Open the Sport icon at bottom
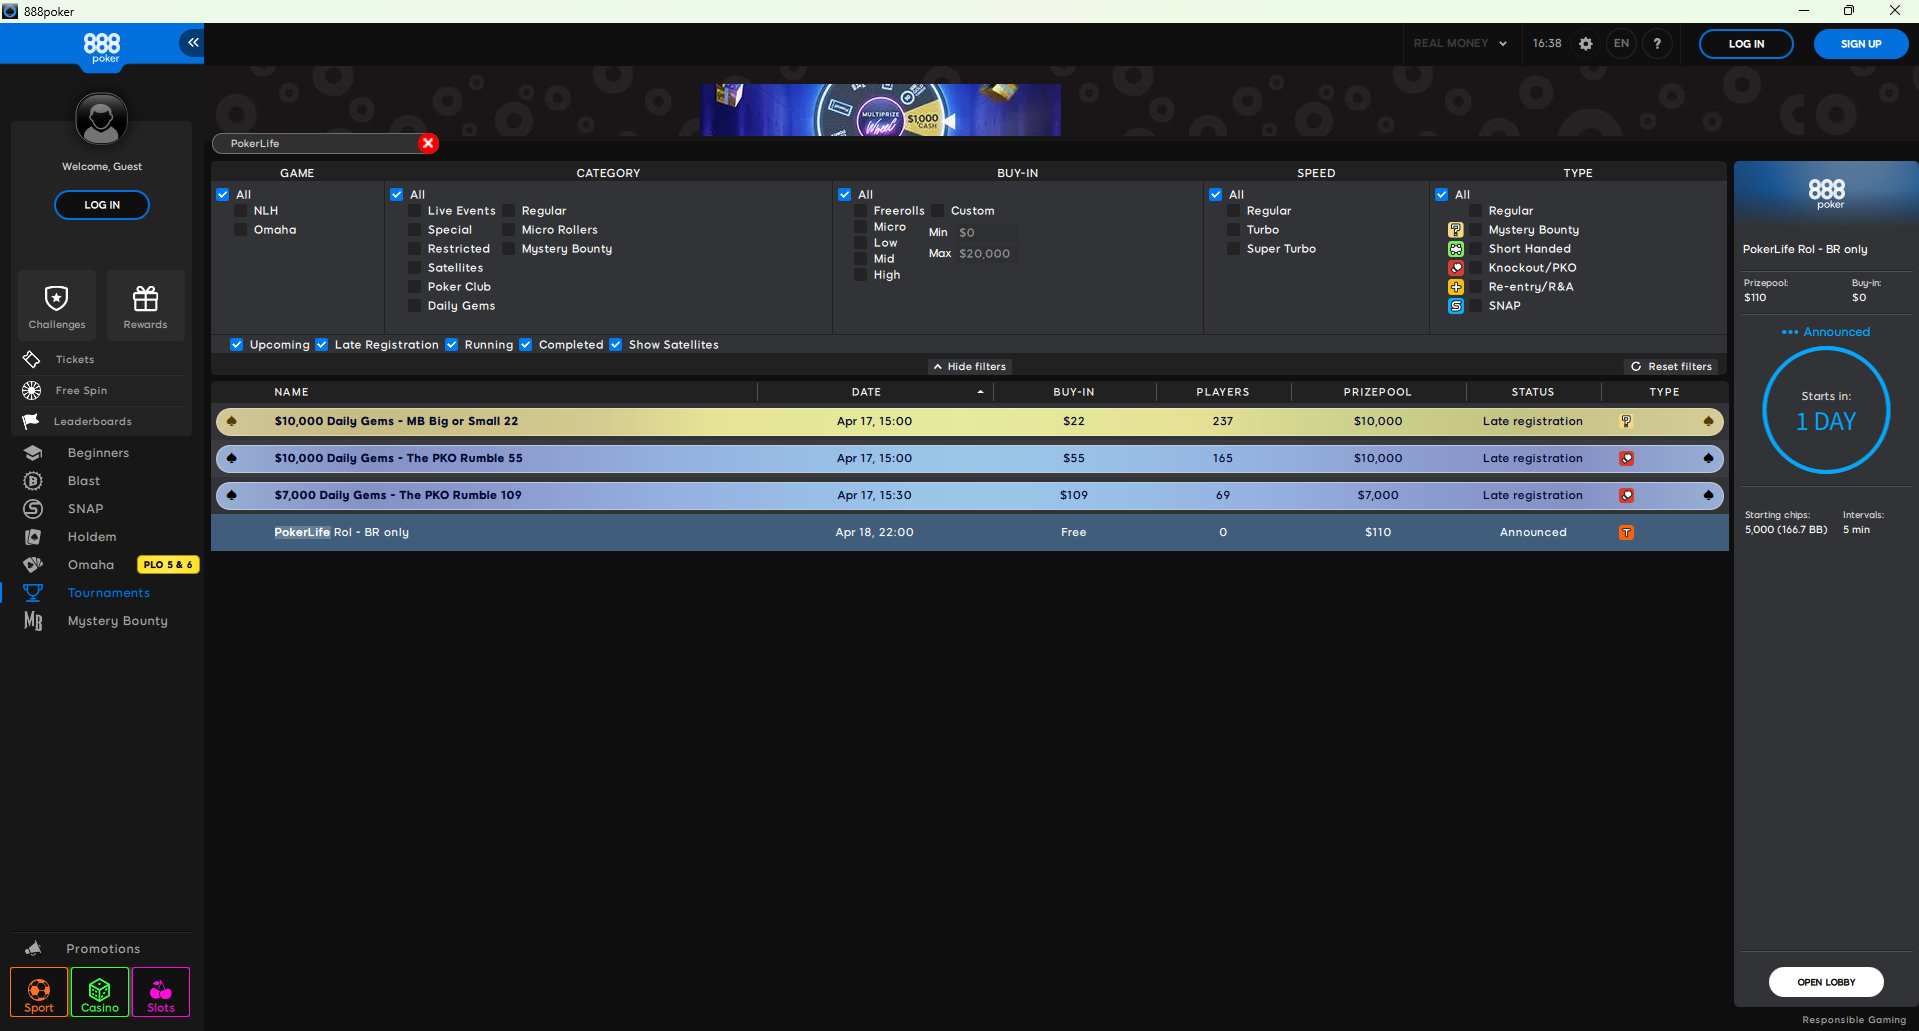The width and height of the screenshot is (1919, 1031). pos(39,992)
